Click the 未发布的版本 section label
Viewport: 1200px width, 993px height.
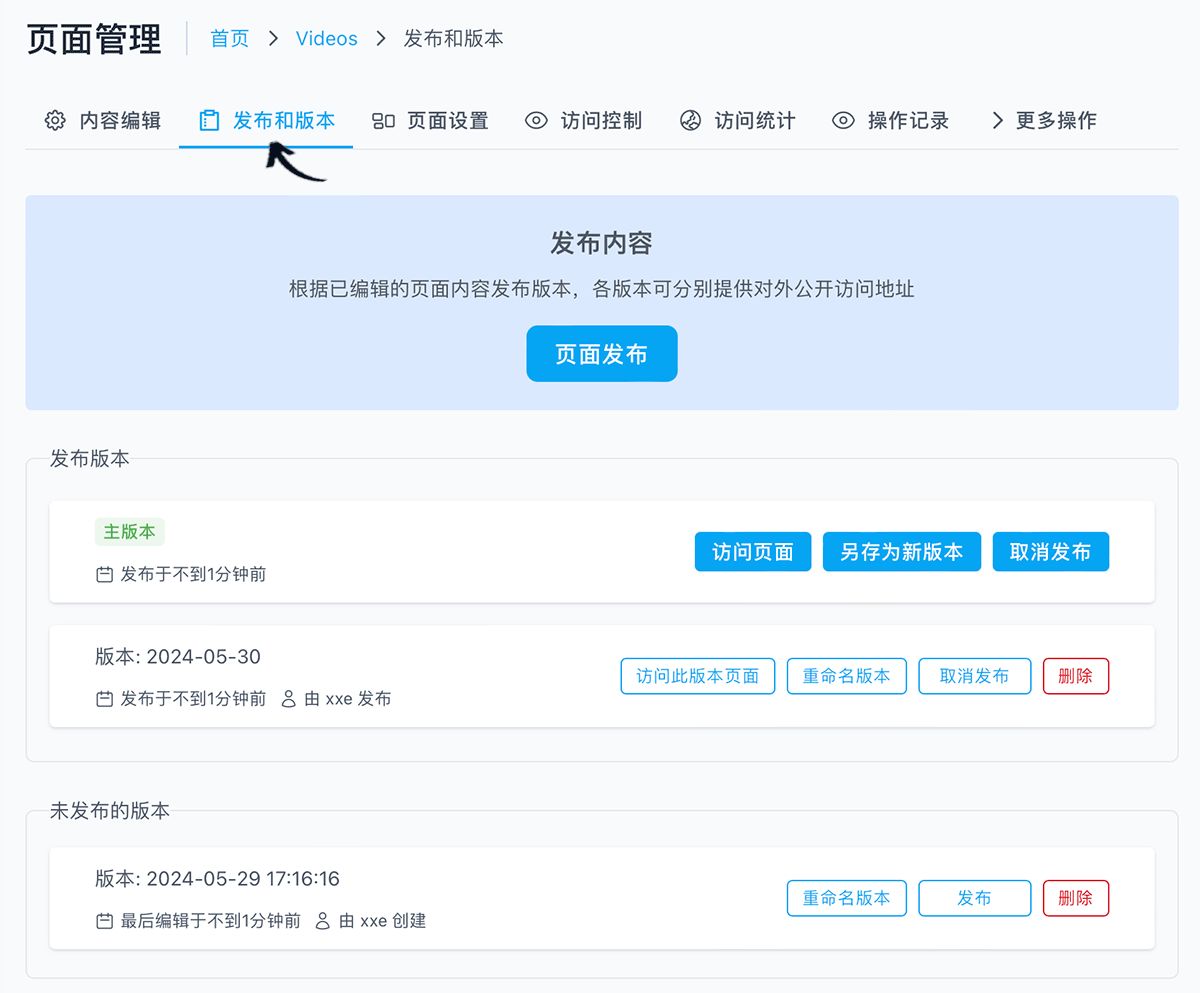[110, 811]
